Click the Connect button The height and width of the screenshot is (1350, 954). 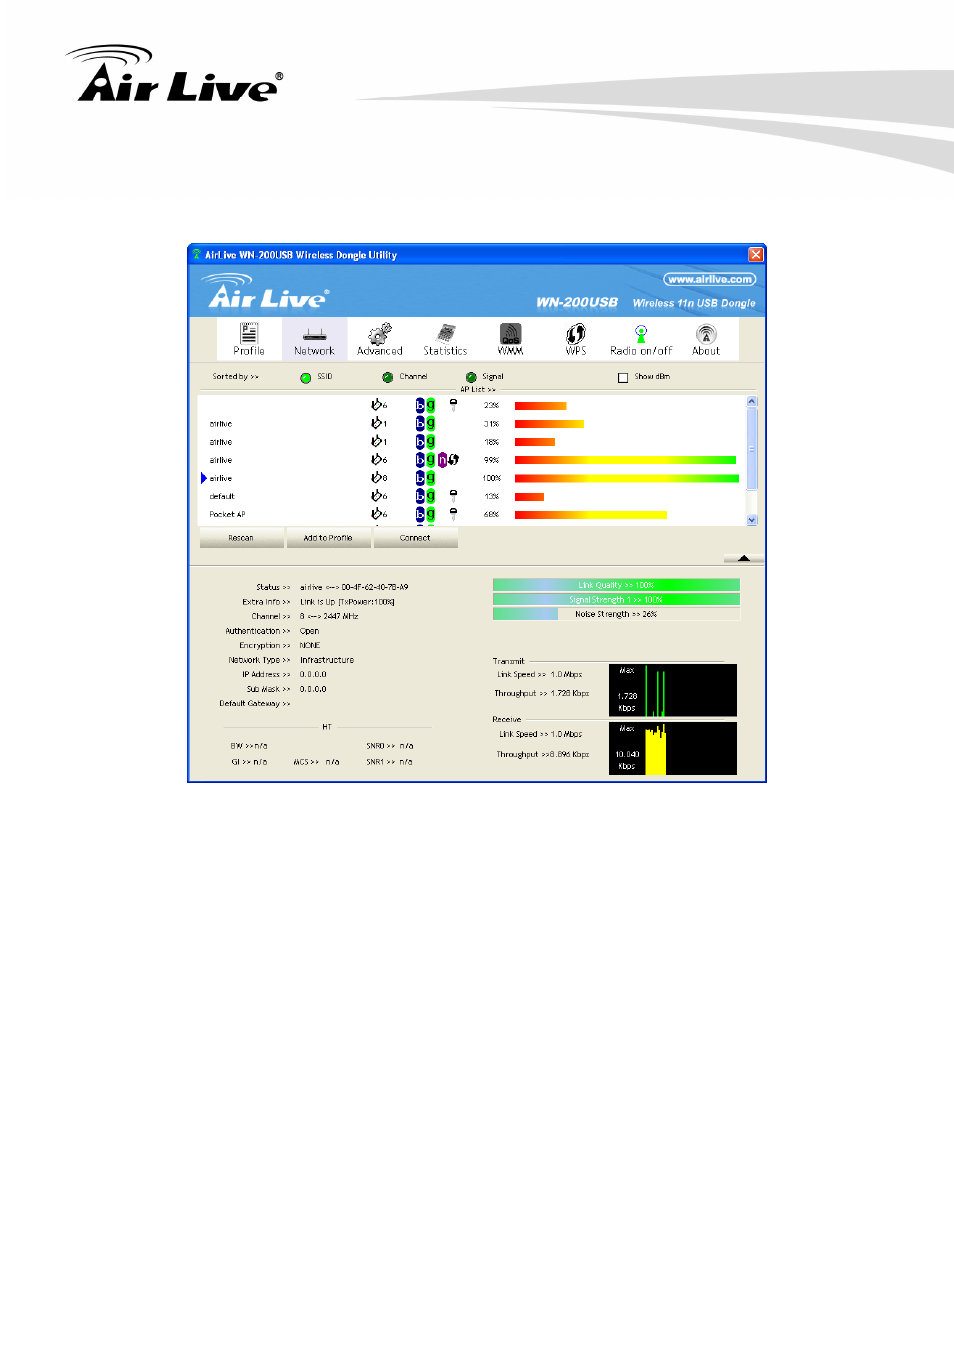pyautogui.click(x=415, y=538)
